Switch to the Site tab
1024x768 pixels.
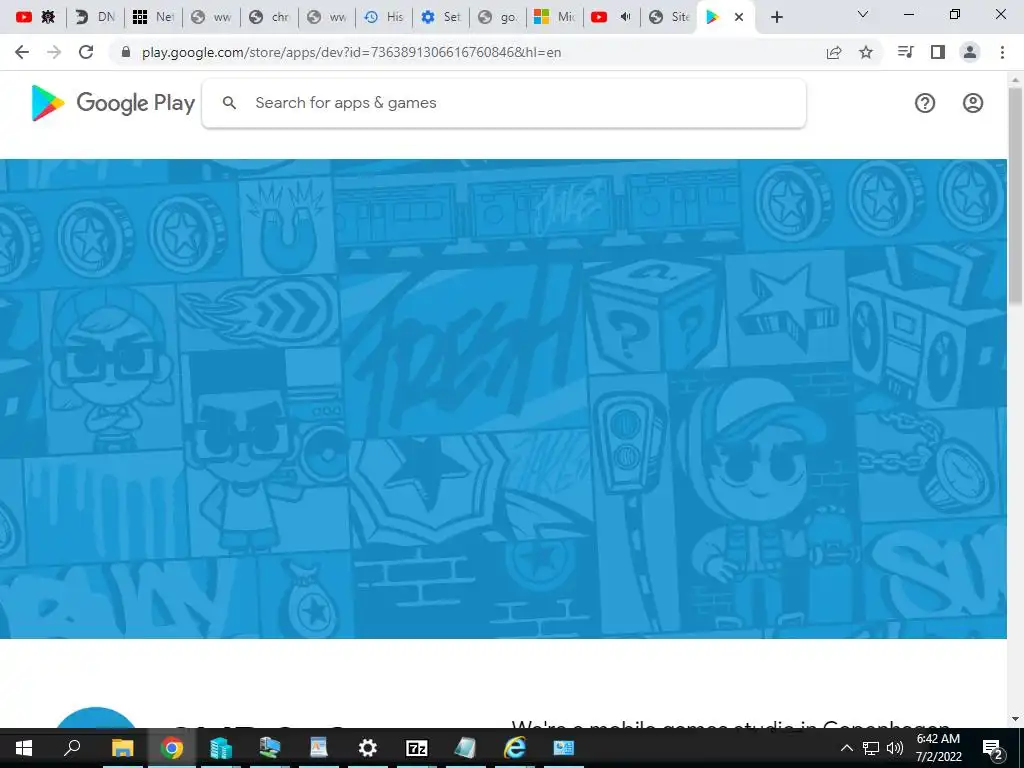tap(670, 17)
